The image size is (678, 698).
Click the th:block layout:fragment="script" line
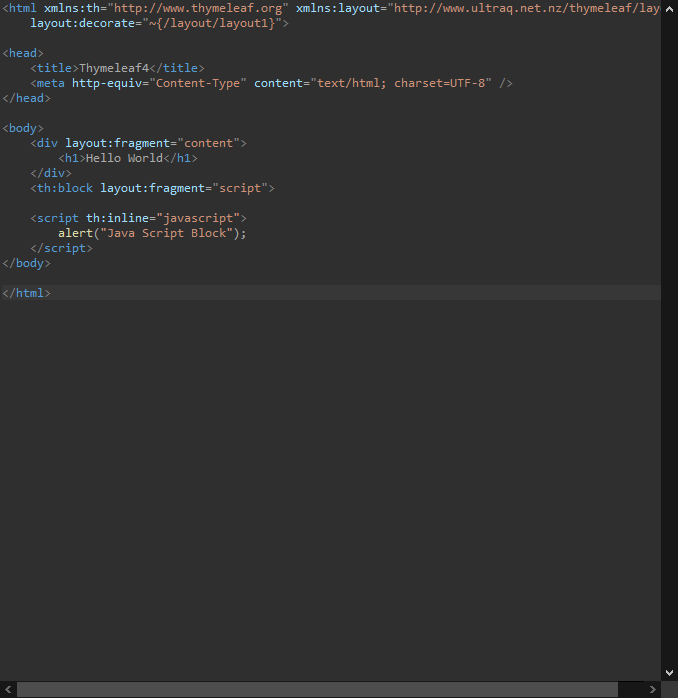pyautogui.click(x=152, y=188)
